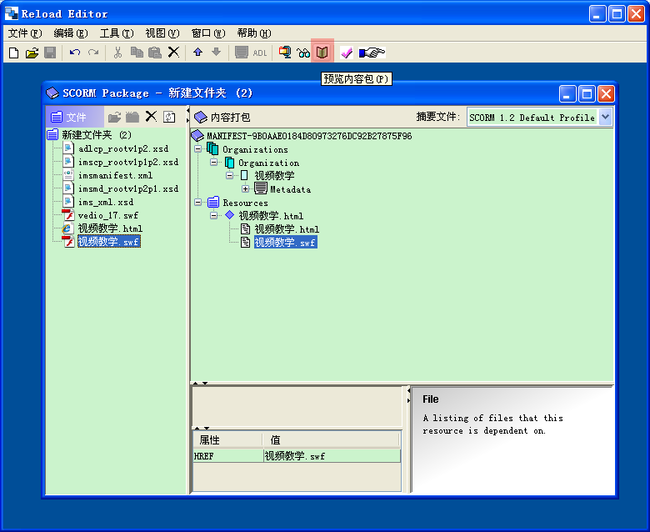Image resolution: width=650 pixels, height=532 pixels.
Task: Select 视频教学.swf in the manifest tree
Action: click(286, 243)
